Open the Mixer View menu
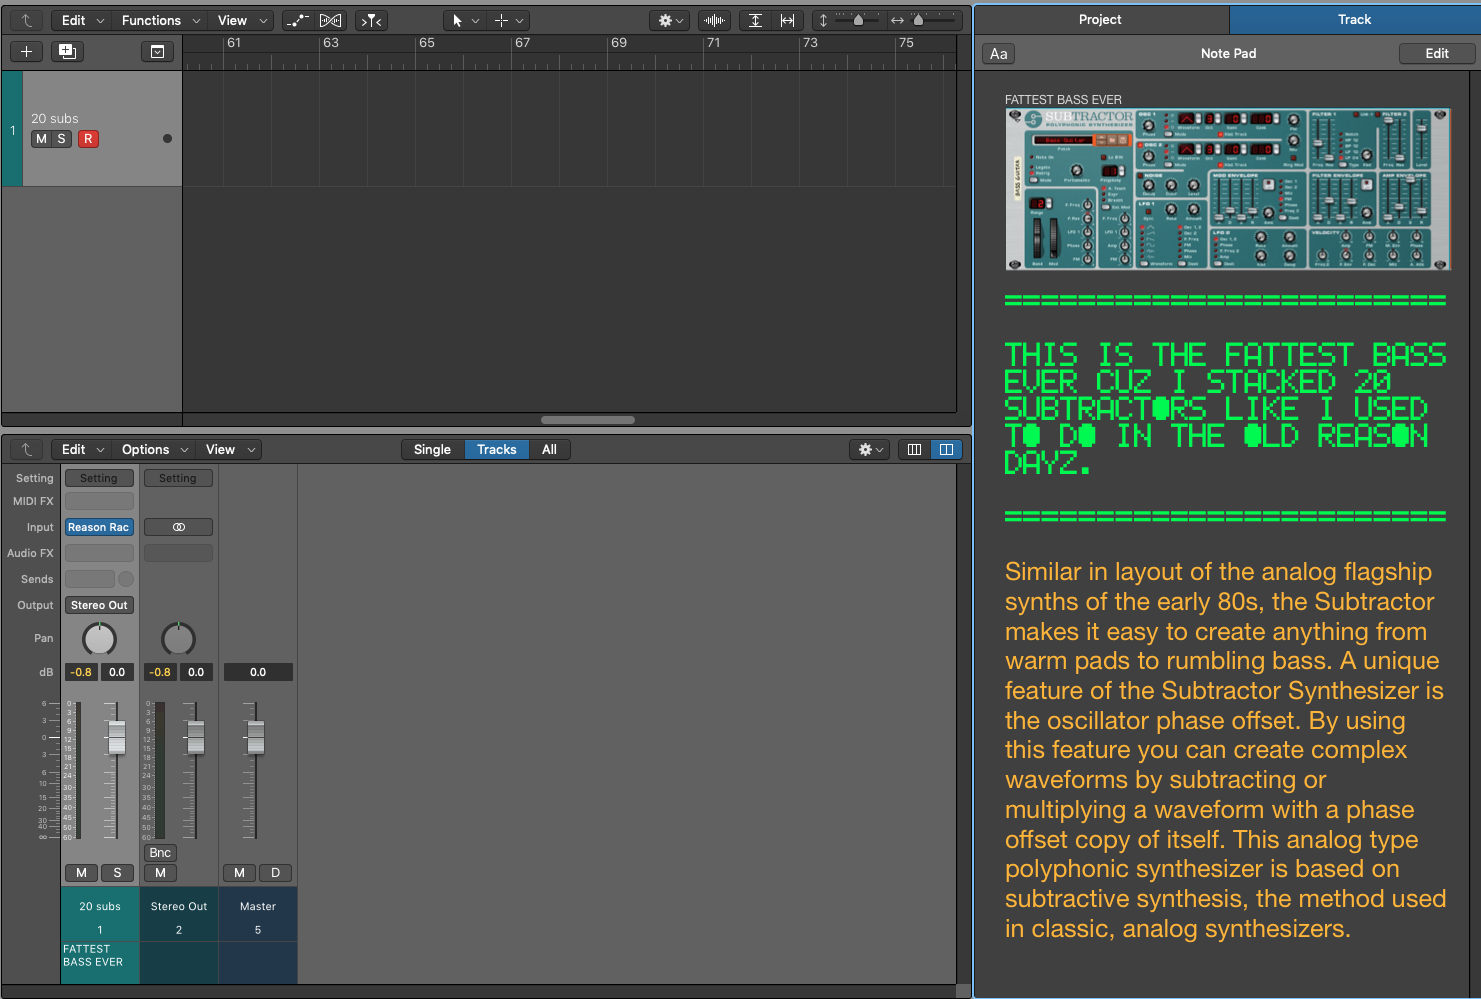Screen dimensions: 1481x999 pyautogui.click(x=229, y=449)
